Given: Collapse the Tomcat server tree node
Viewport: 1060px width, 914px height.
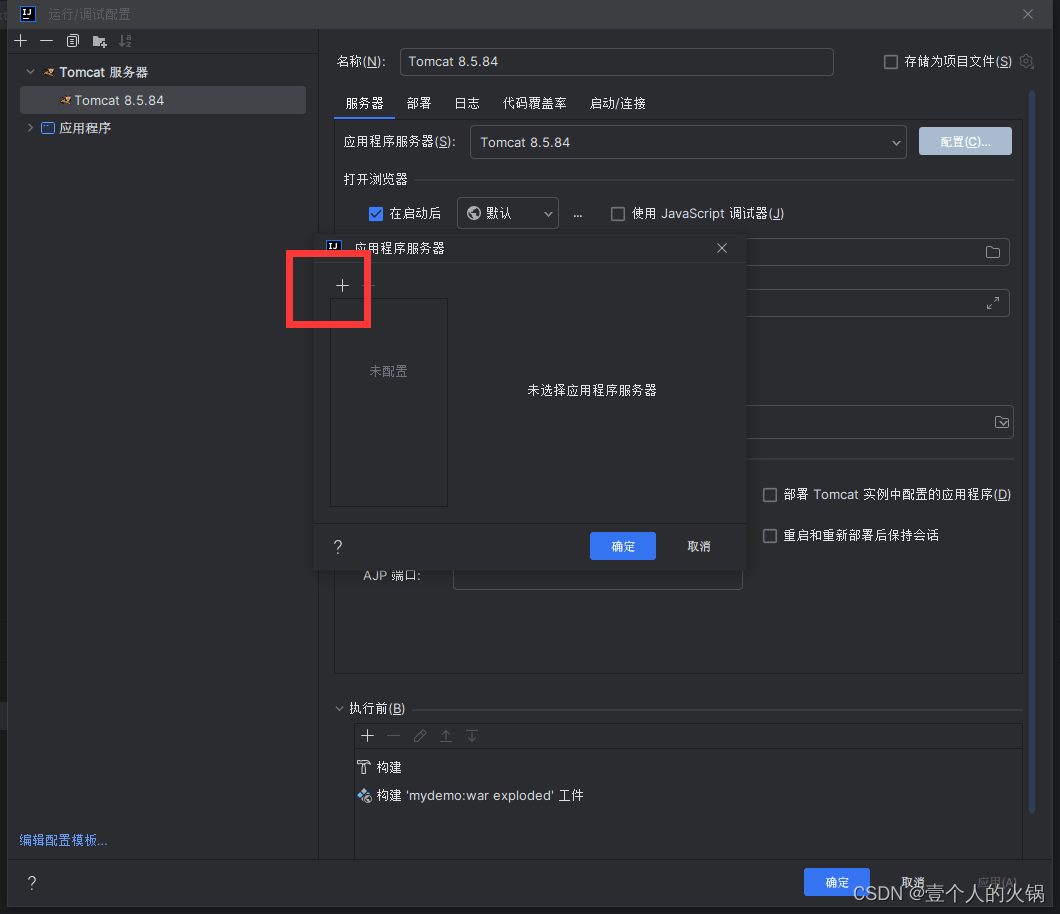Looking at the screenshot, I should coord(30,72).
